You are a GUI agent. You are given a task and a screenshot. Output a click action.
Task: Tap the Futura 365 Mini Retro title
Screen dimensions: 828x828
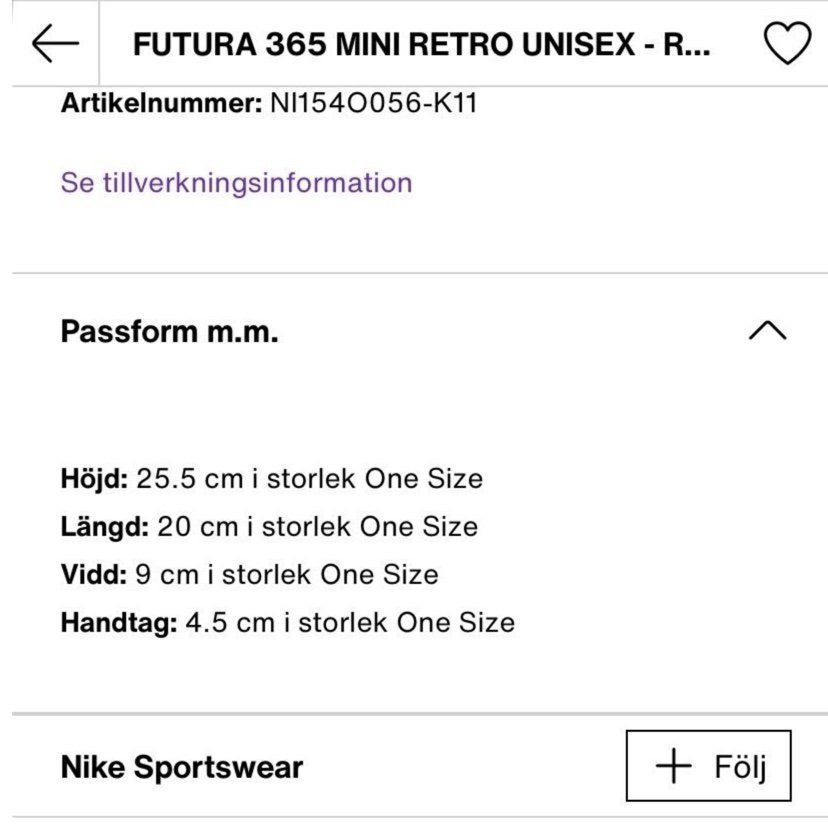pyautogui.click(x=421, y=45)
